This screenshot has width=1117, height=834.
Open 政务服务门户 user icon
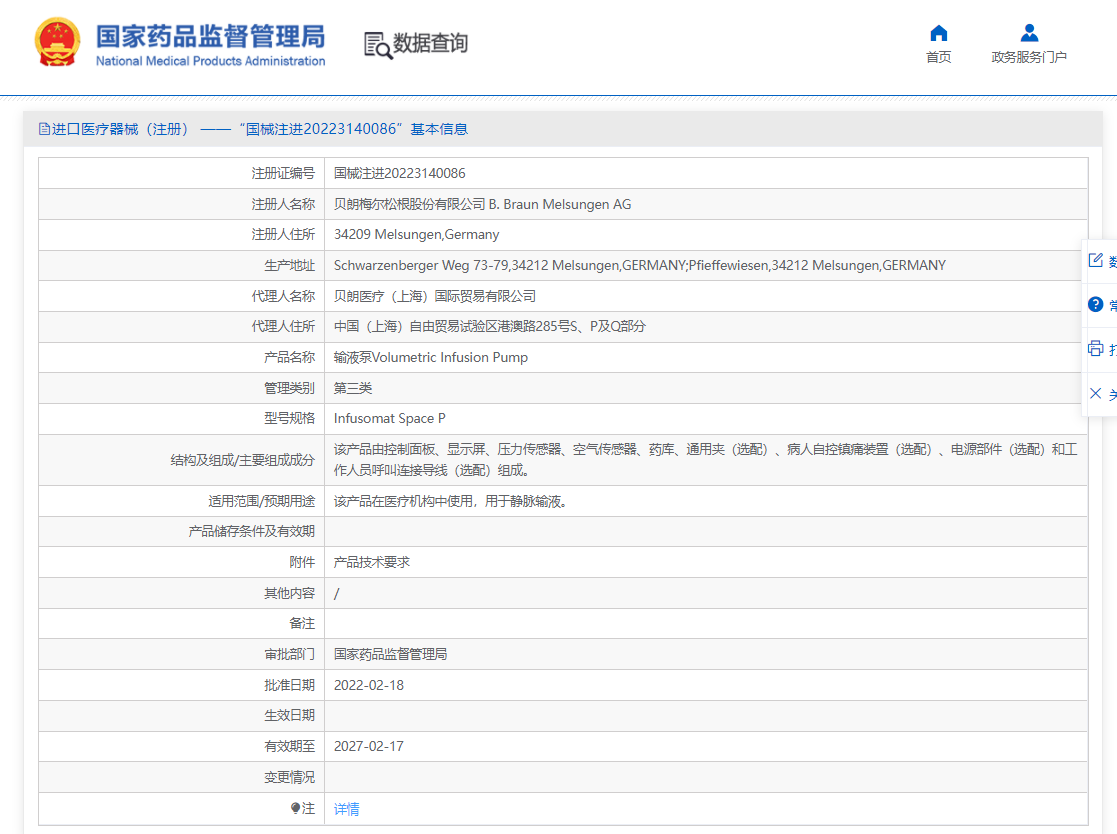coord(1029,33)
